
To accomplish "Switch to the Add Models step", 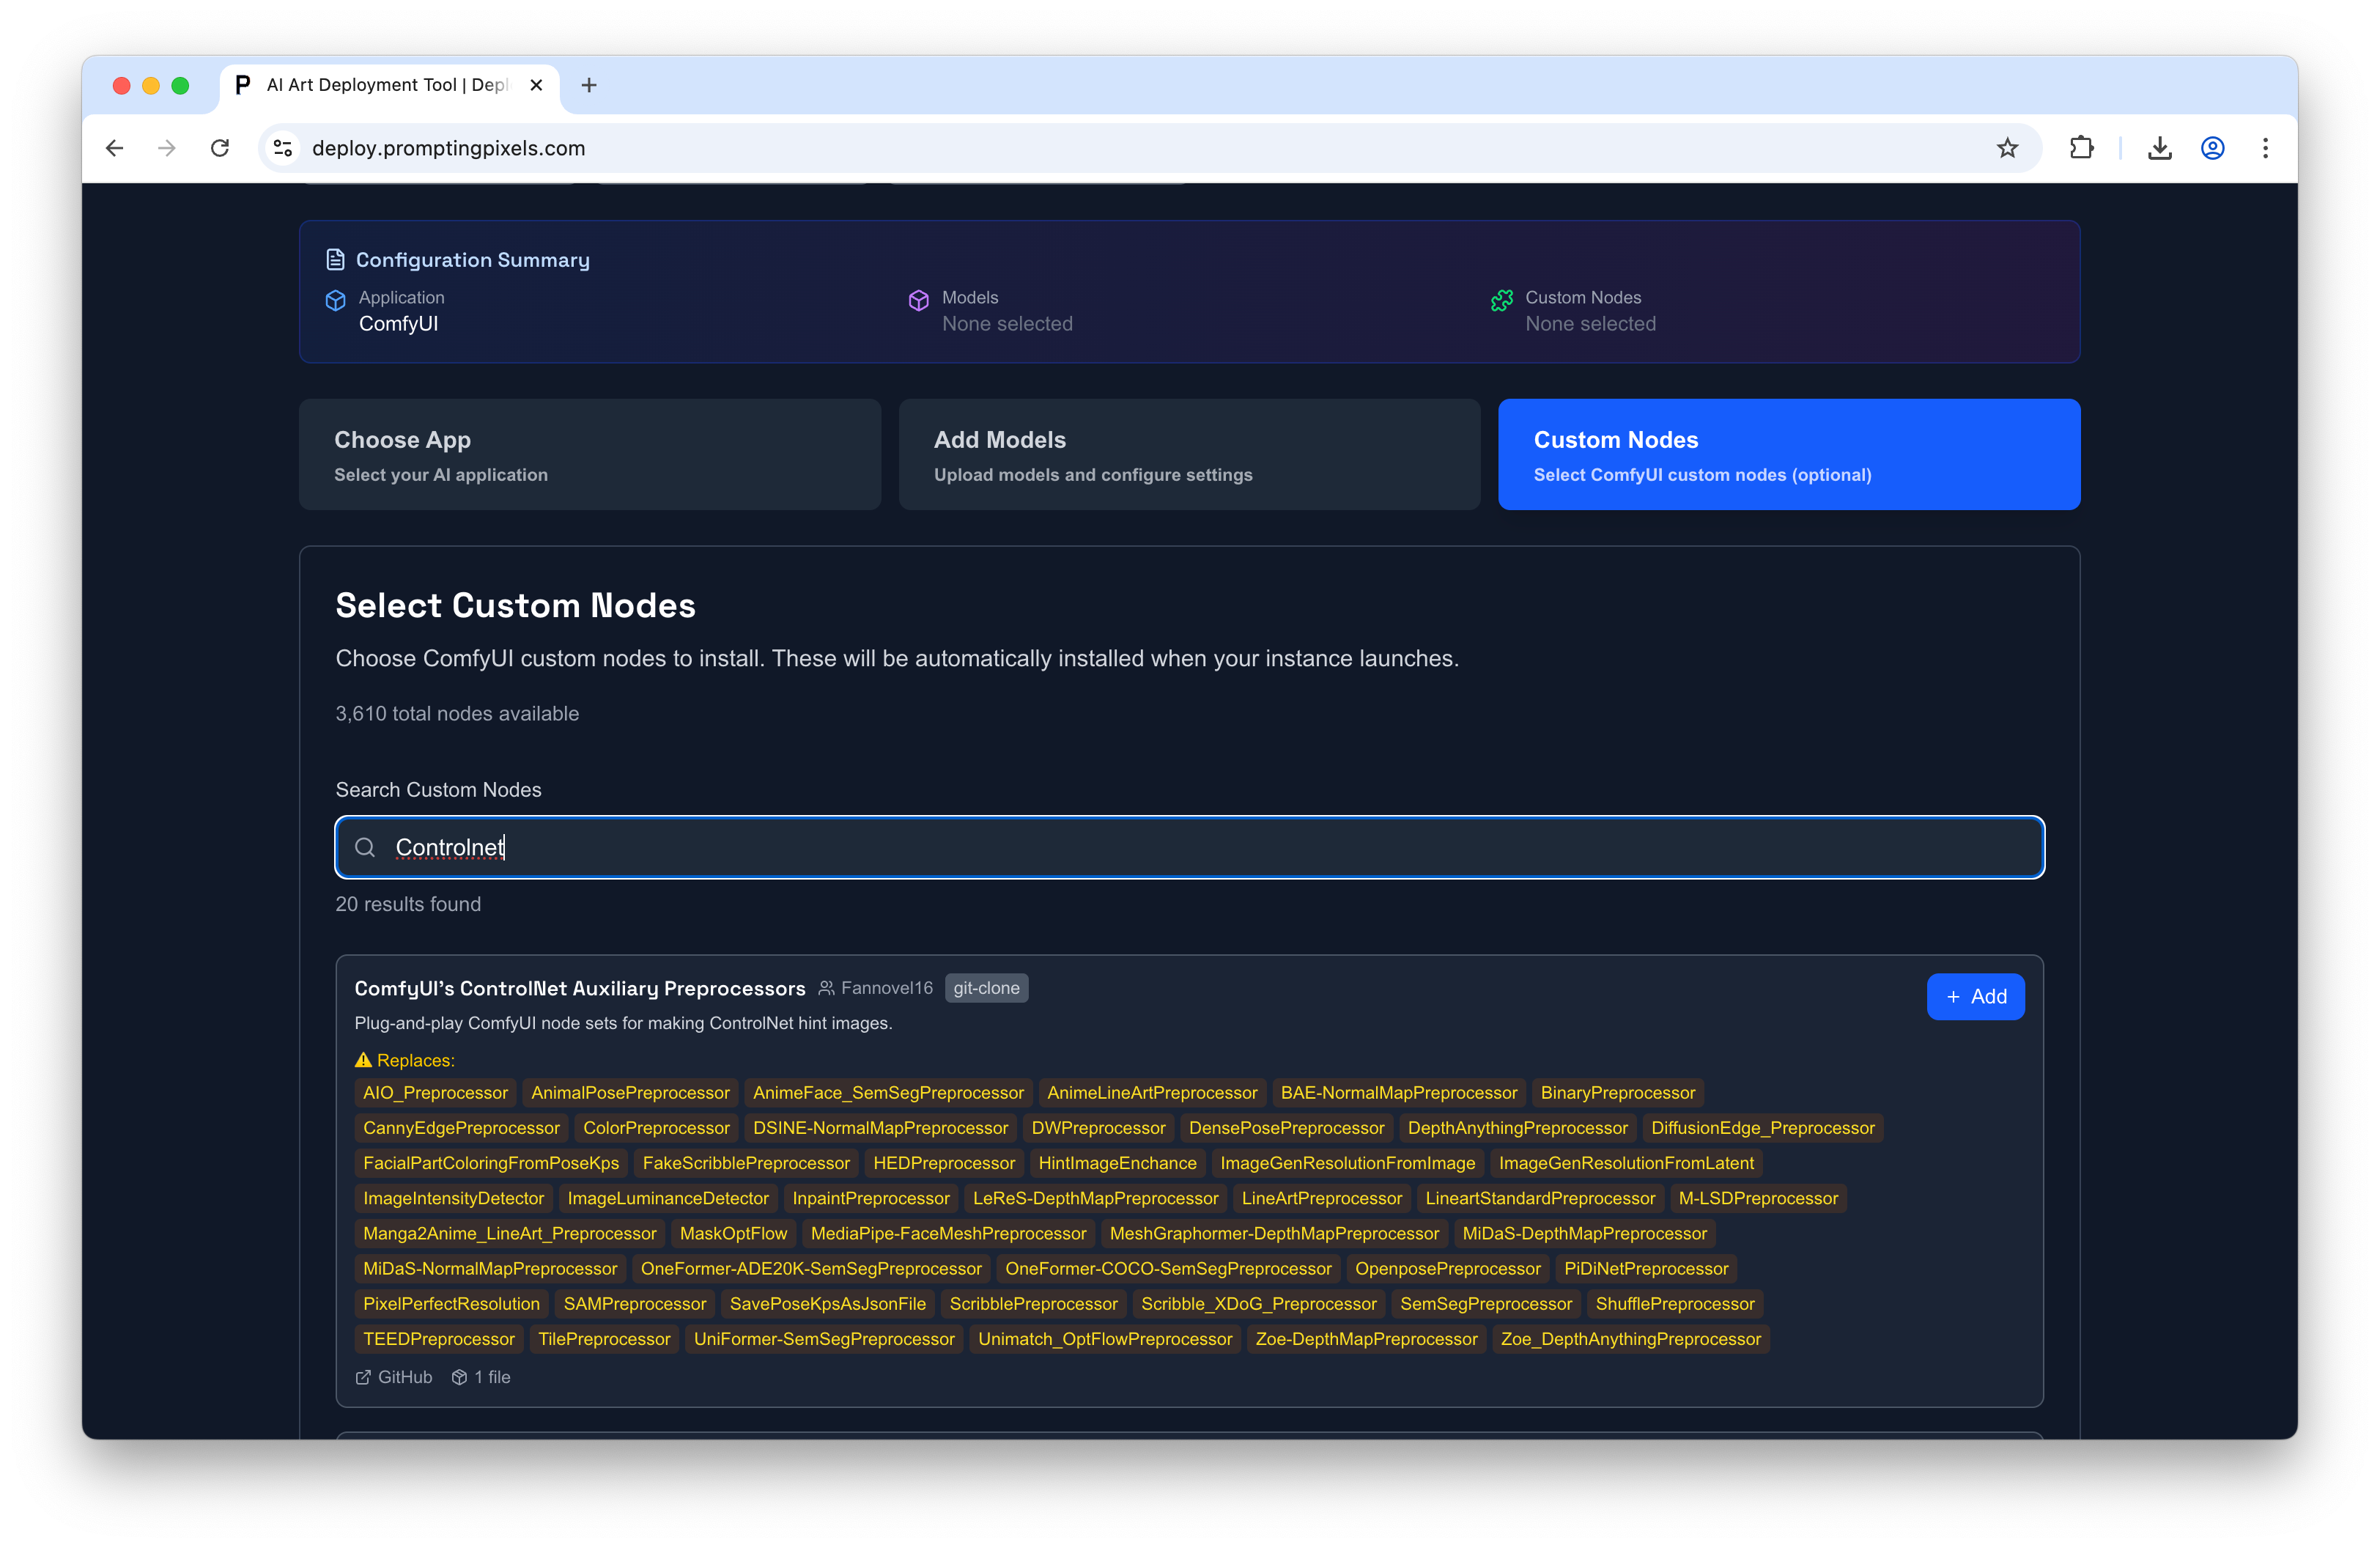I will point(1189,454).
